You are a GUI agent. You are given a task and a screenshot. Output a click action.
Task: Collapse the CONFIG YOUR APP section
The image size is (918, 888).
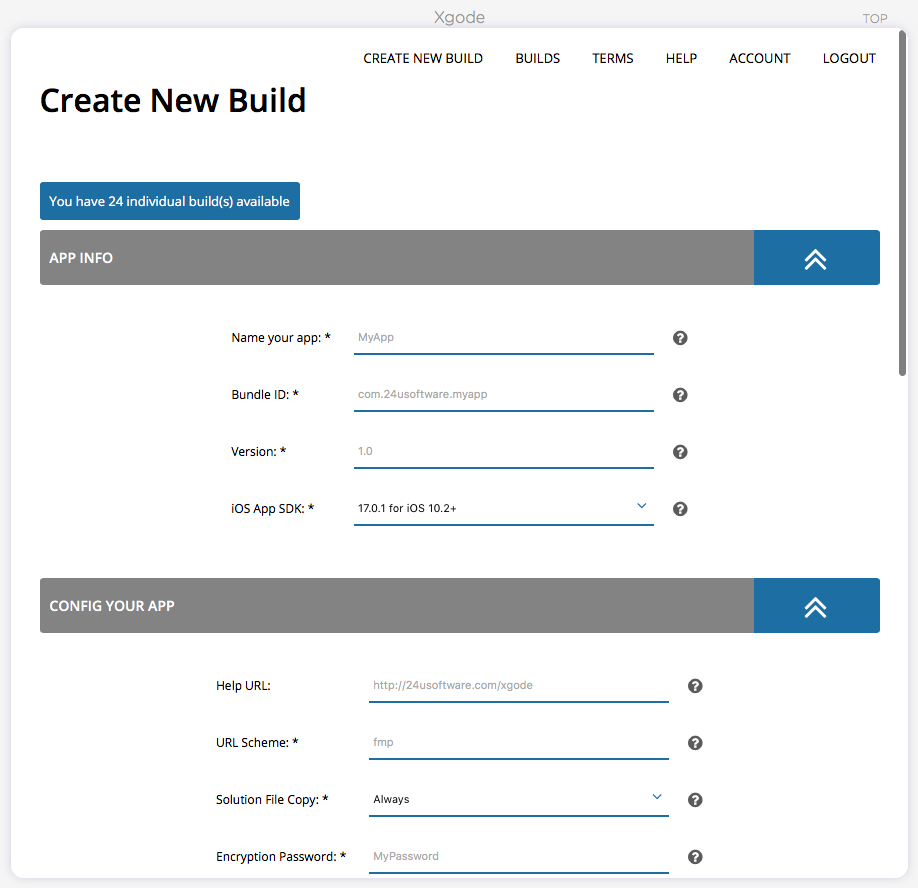(816, 606)
